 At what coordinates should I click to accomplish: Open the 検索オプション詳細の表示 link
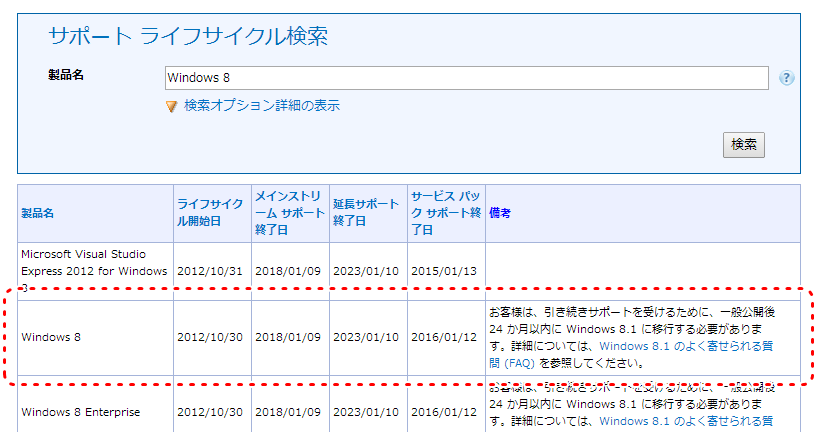[262, 105]
